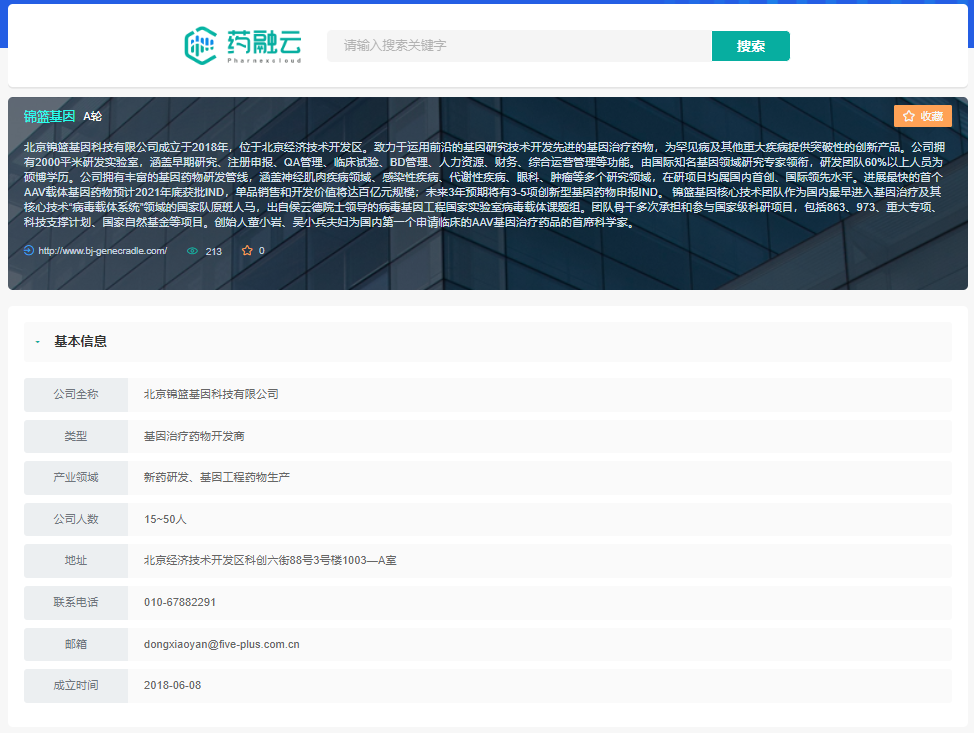Collapse the 基本信息 section arrow
This screenshot has width=974, height=733.
coord(38,342)
